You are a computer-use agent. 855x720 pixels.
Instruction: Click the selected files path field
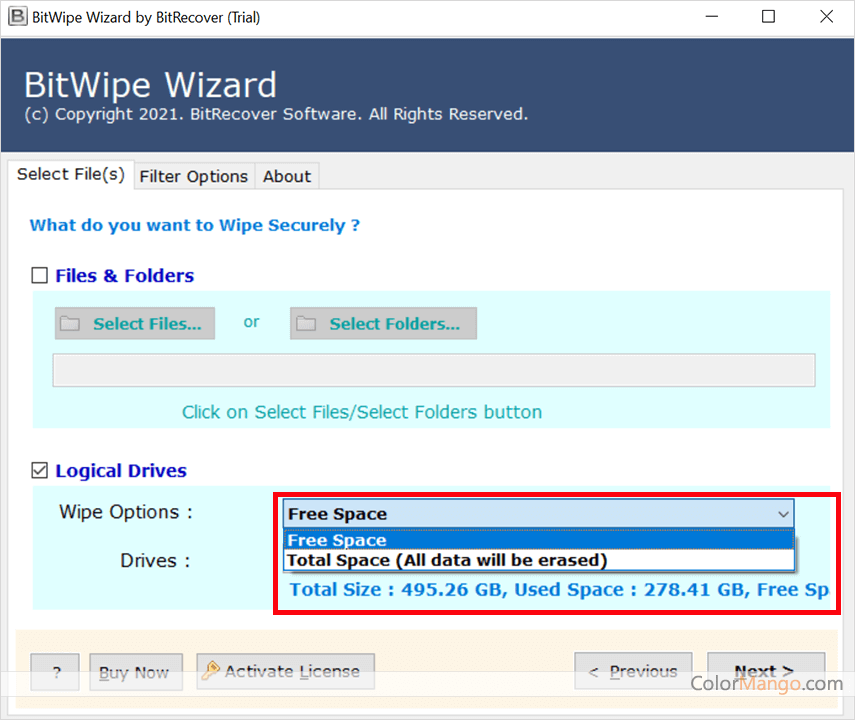(x=434, y=370)
